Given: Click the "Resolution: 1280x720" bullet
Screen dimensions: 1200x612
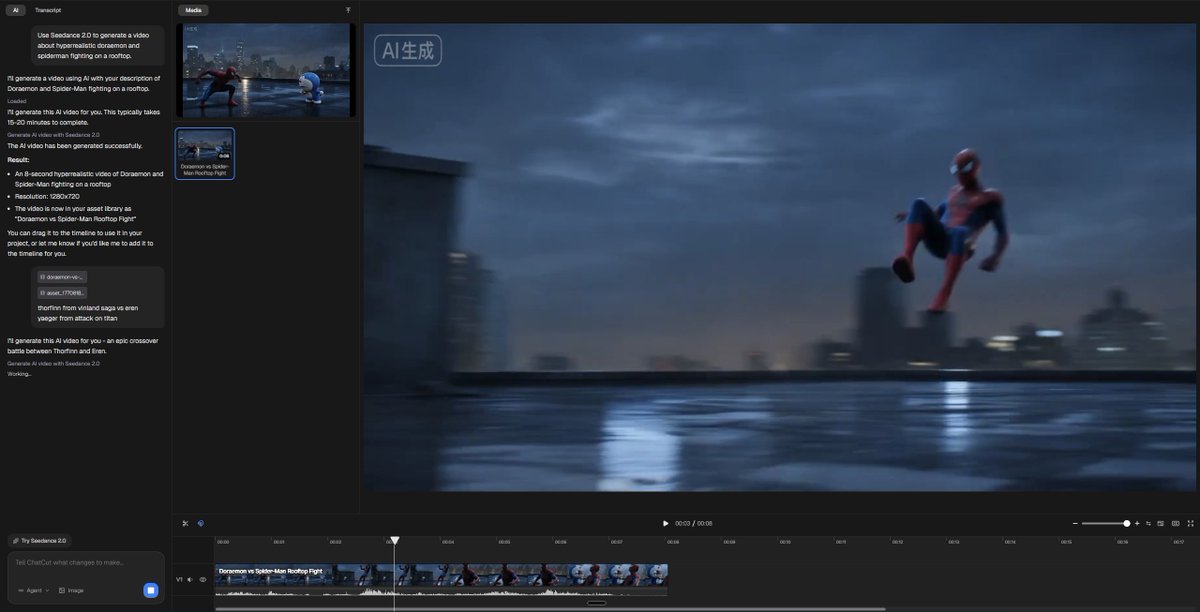Looking at the screenshot, I should [49, 197].
